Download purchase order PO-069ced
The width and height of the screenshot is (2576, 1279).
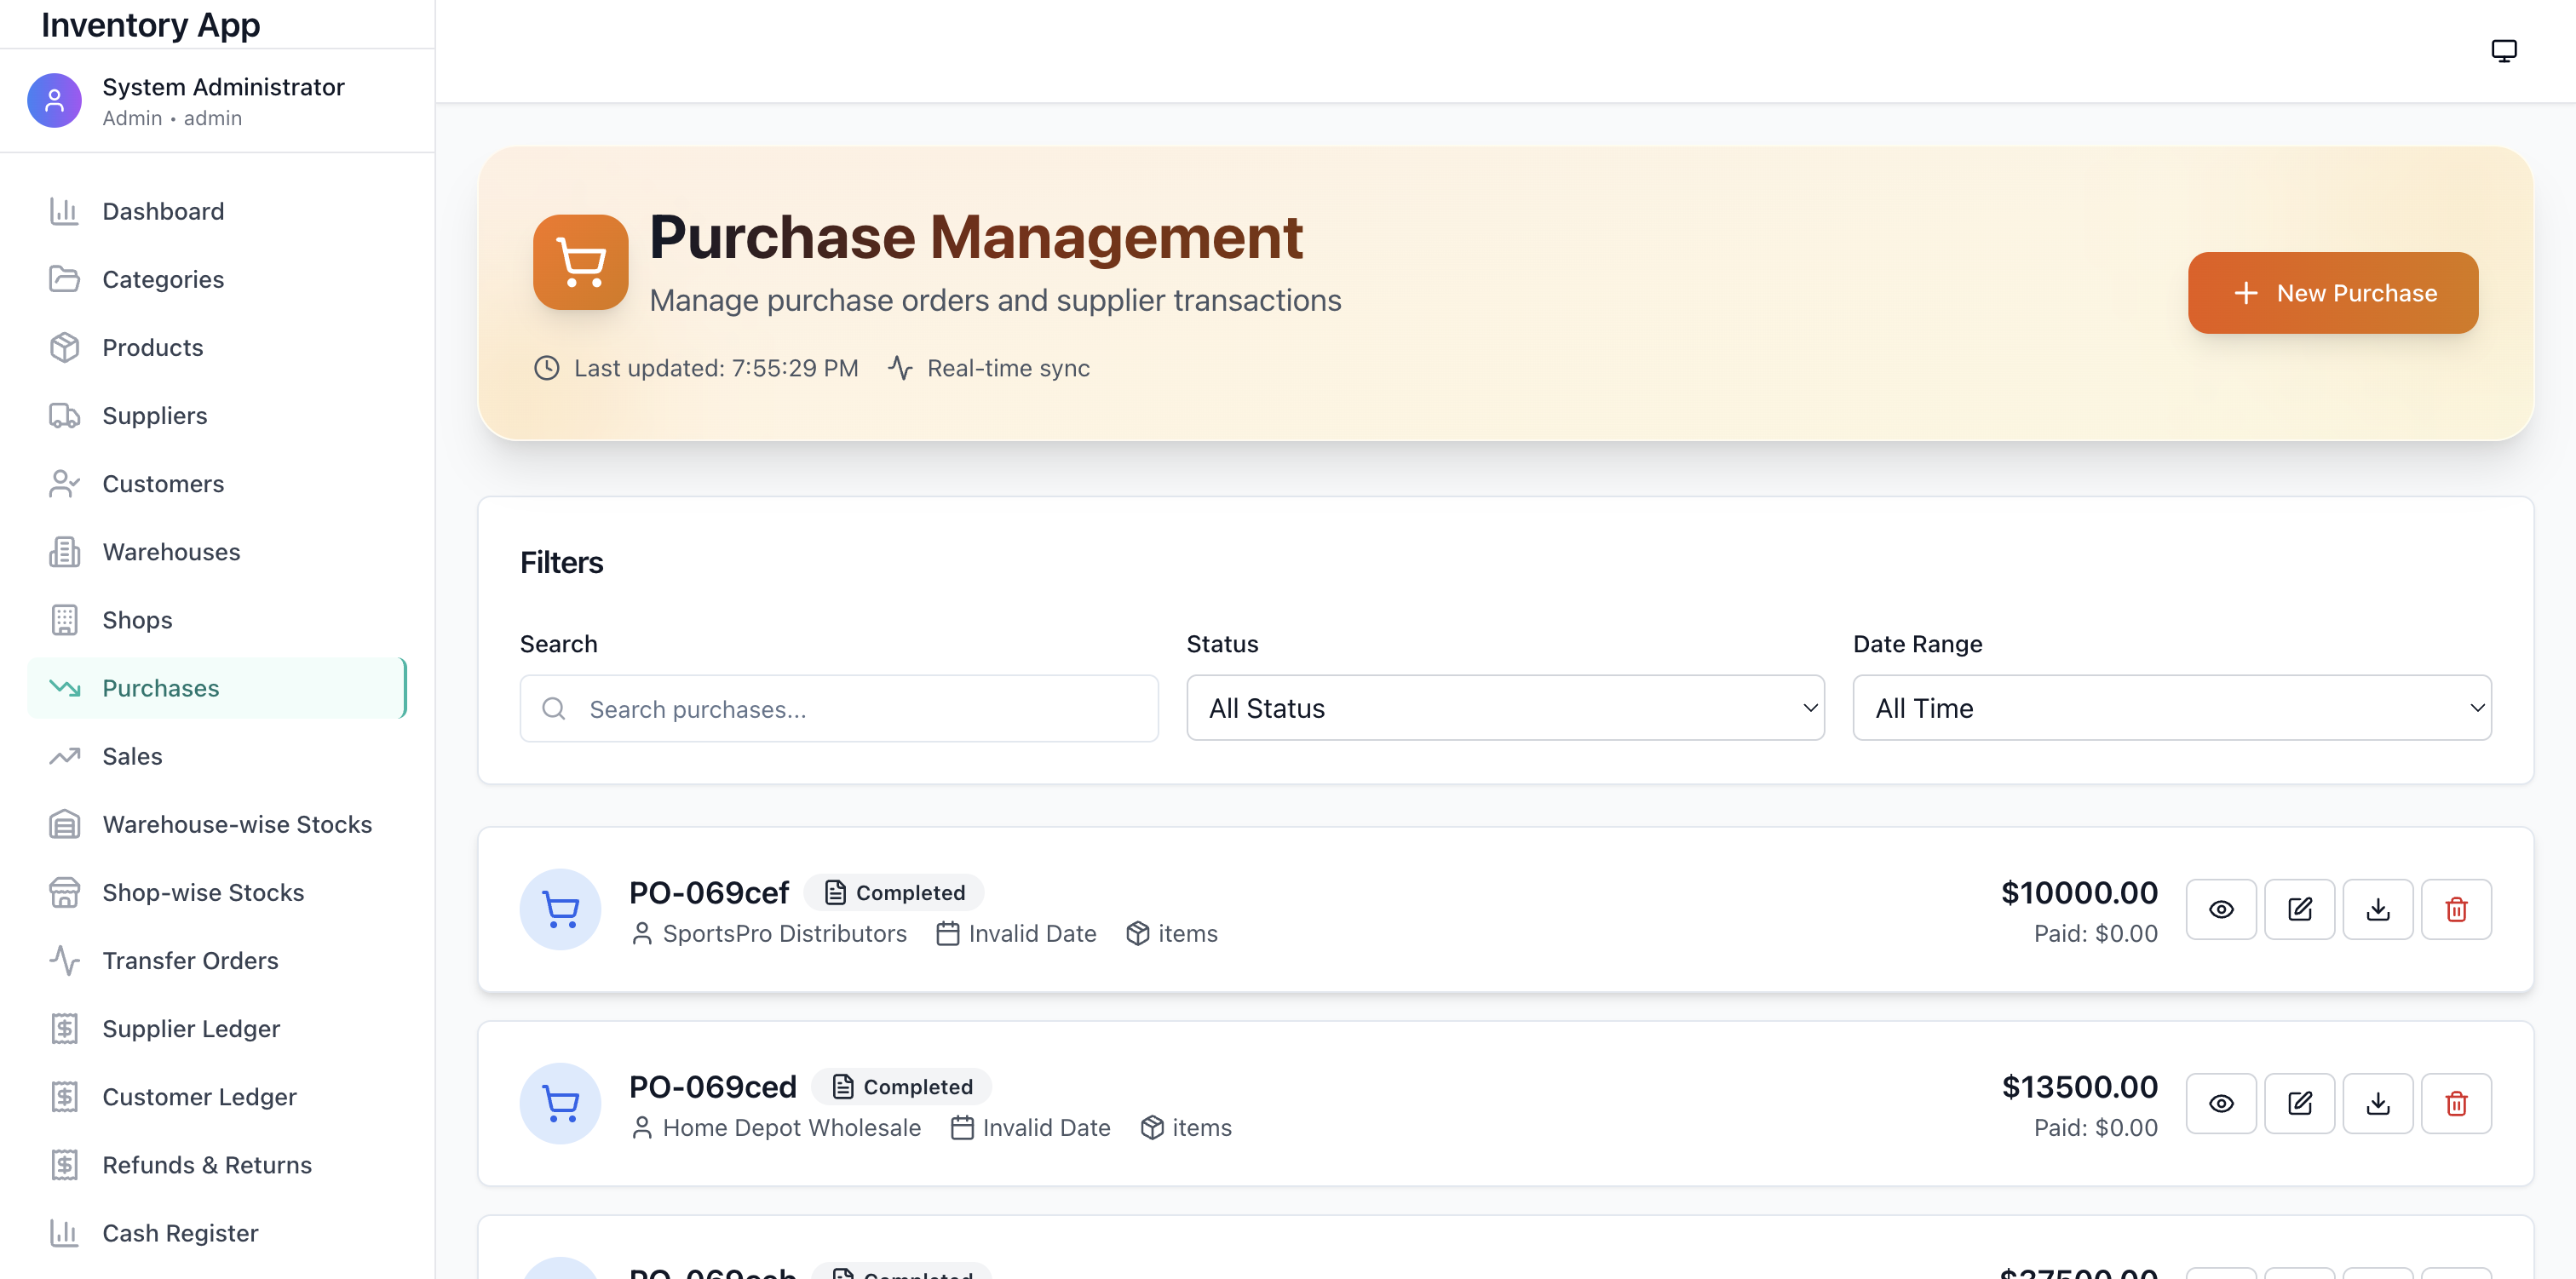[2378, 1103]
